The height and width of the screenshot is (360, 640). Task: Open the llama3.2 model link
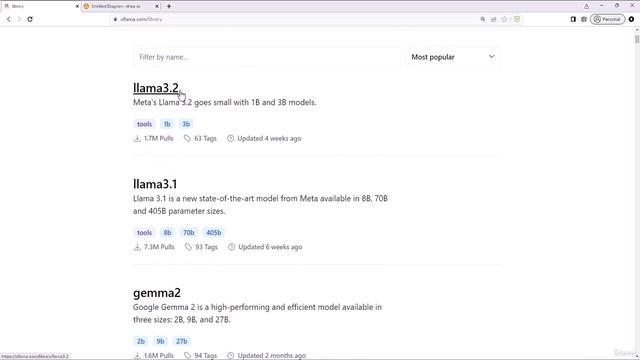pos(156,88)
